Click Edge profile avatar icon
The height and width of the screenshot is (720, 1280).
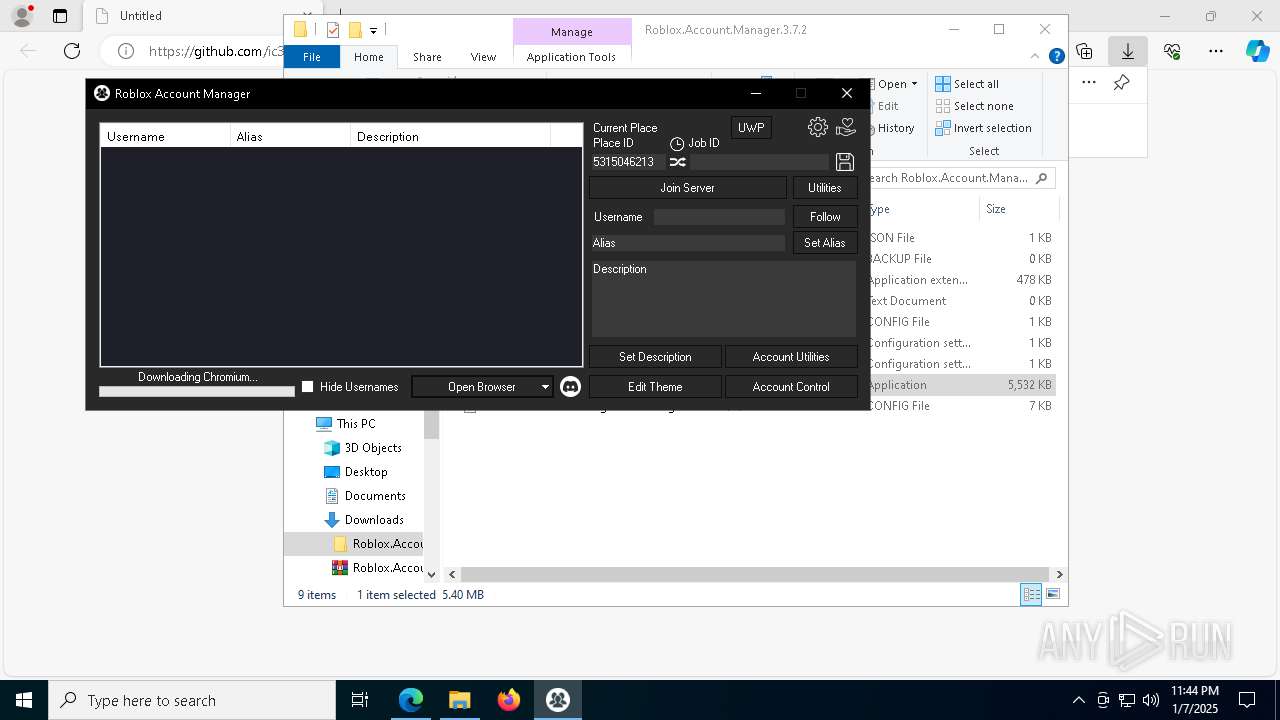point(22,16)
